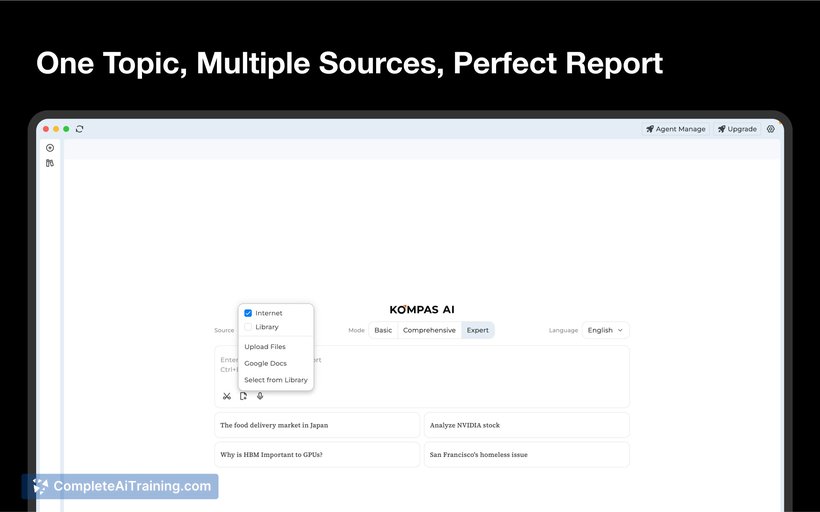Pick 'The food delivery market in Japan' suggestion
The width and height of the screenshot is (820, 512).
(317, 425)
